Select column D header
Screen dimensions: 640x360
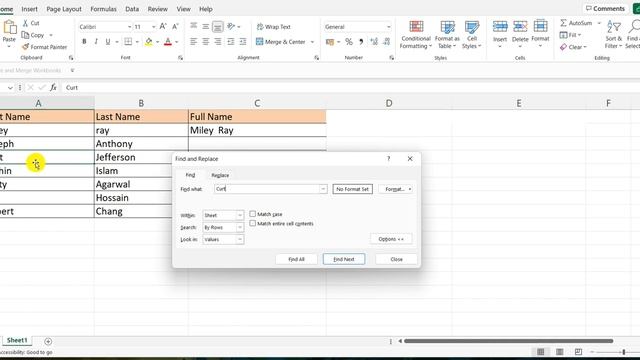[x=389, y=103]
